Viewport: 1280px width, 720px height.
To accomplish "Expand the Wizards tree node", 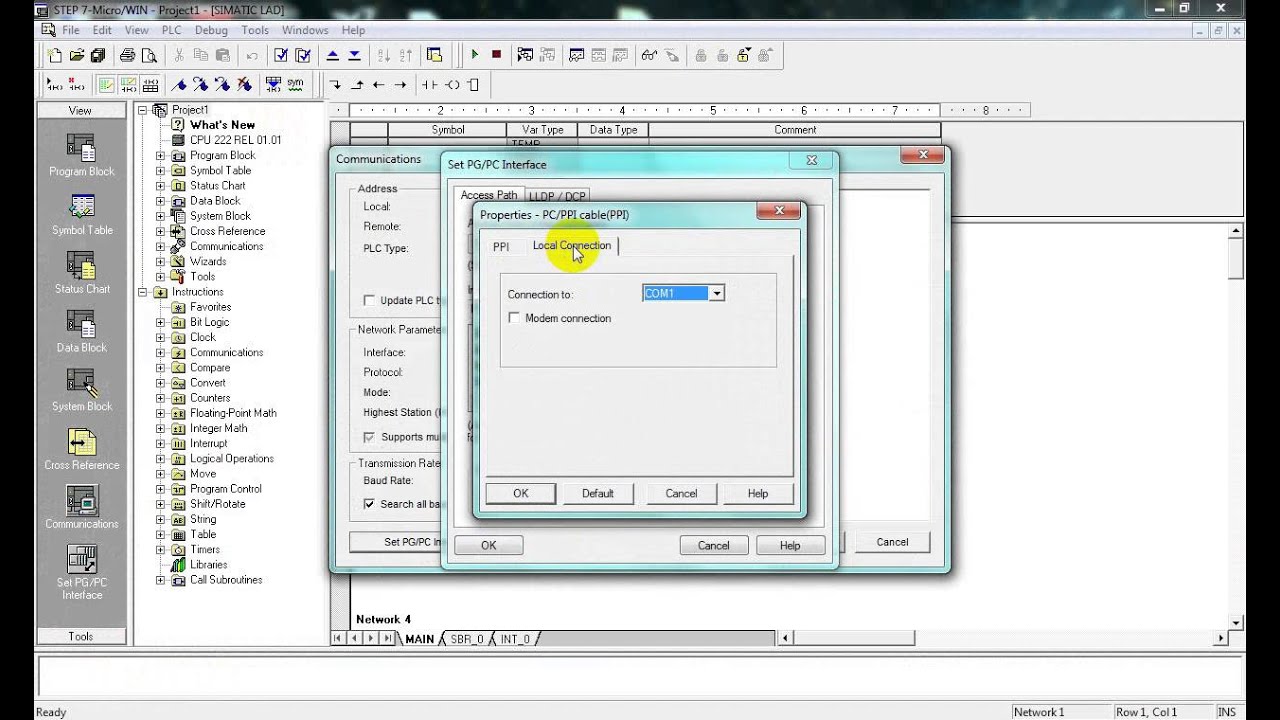I will 160,262.
